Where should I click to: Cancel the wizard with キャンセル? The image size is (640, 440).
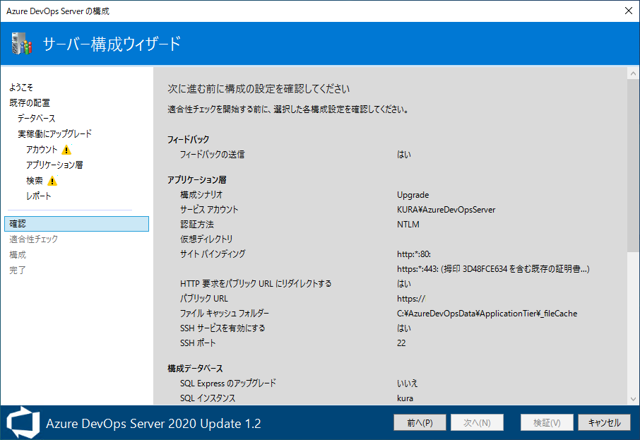(604, 422)
